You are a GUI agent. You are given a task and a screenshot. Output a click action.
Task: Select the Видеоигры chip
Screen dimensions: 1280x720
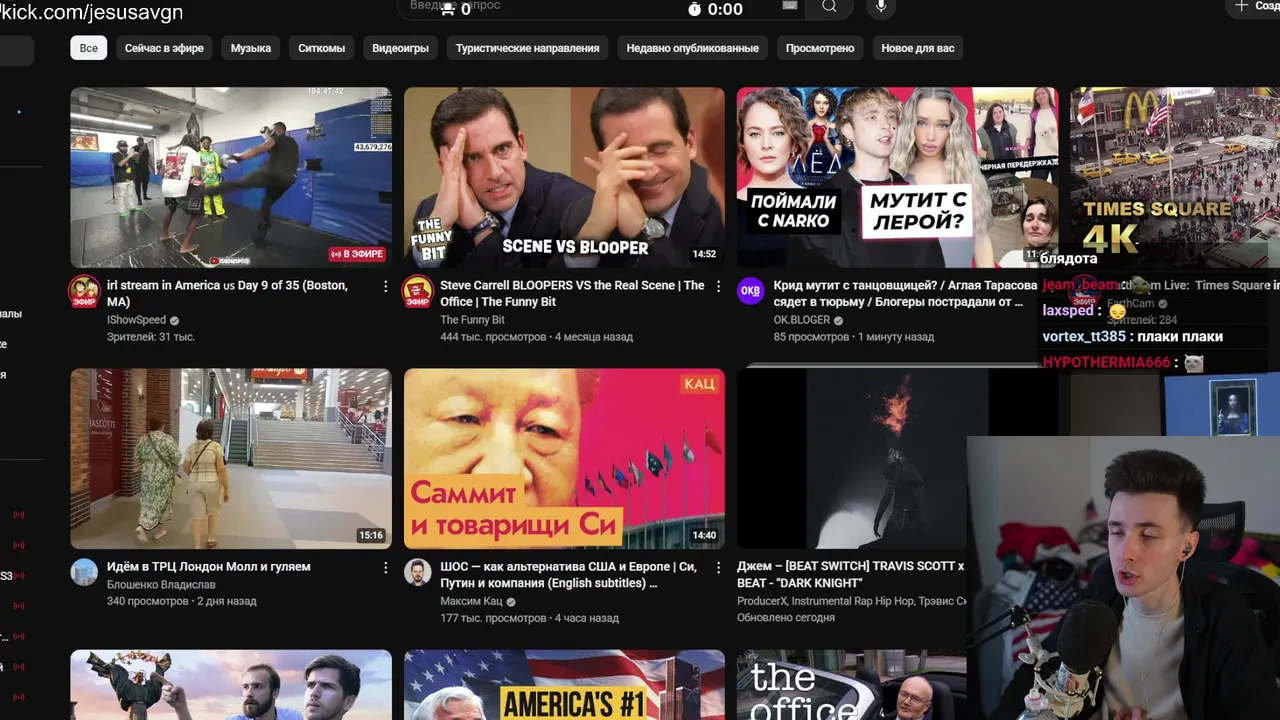[400, 48]
